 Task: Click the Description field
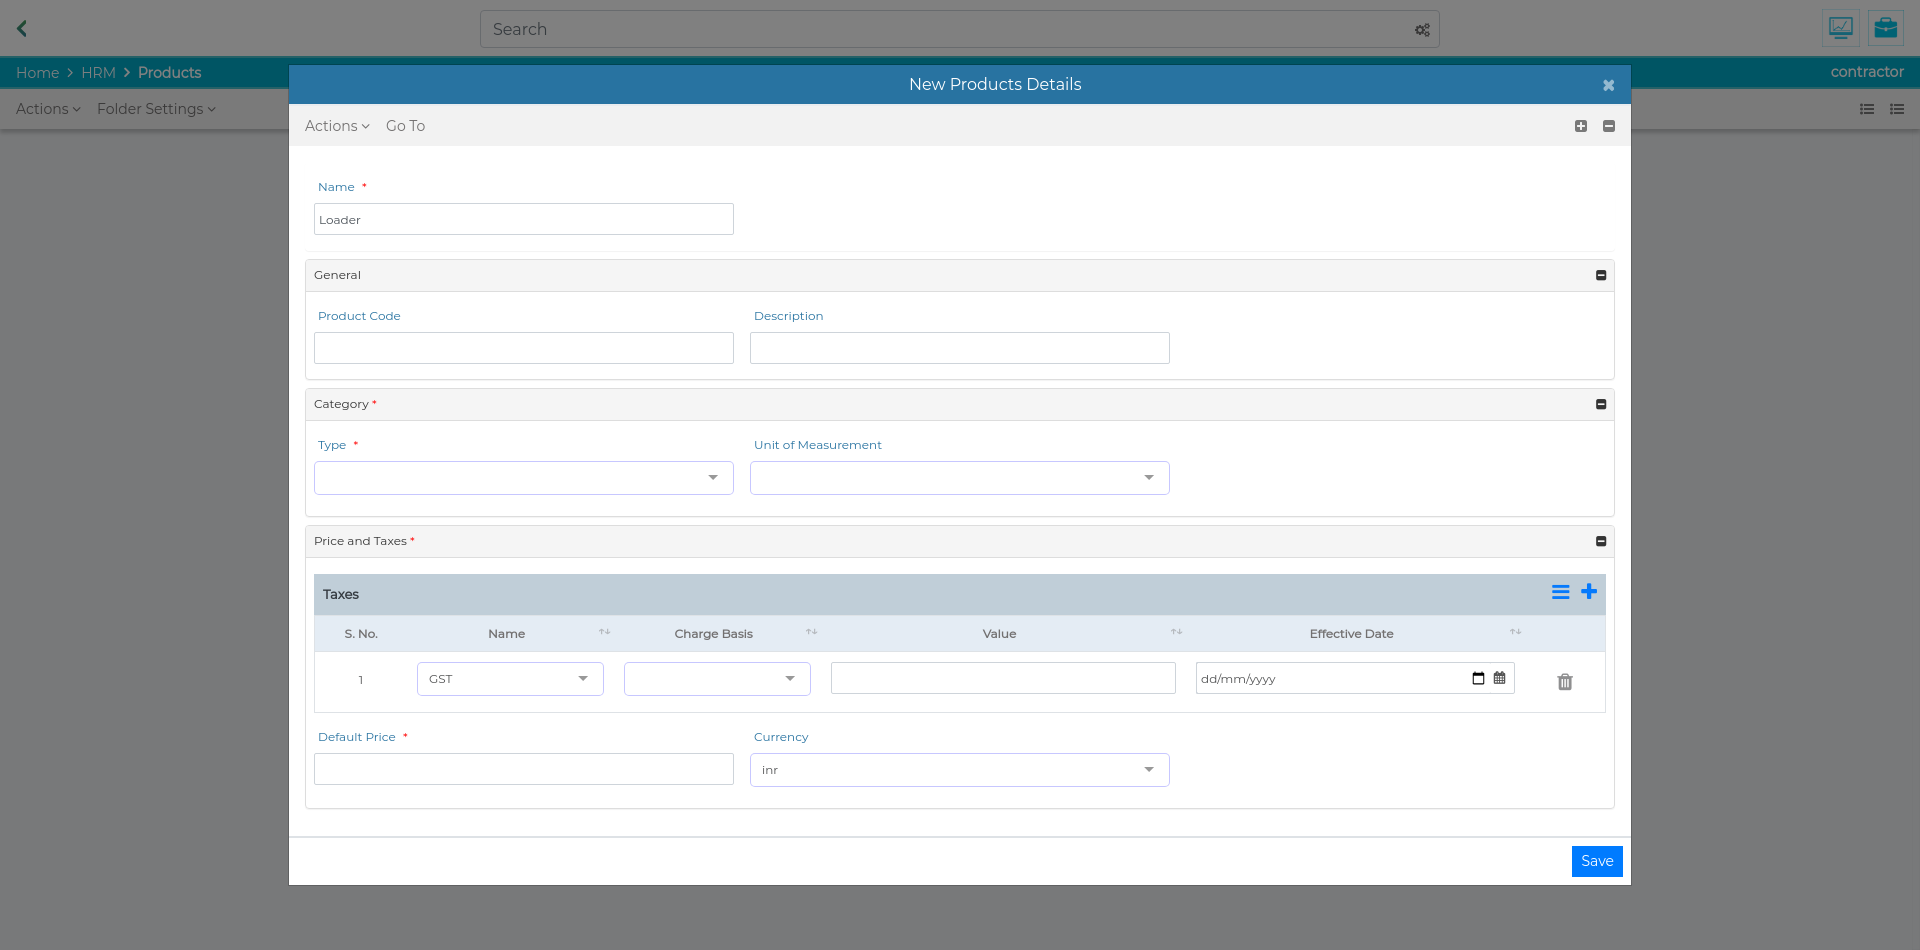point(960,348)
